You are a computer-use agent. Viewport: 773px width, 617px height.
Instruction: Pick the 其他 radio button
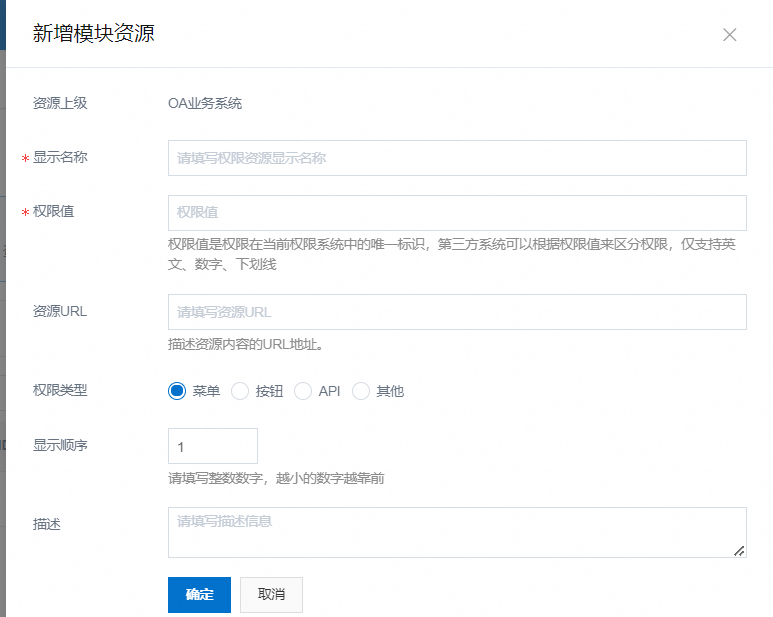[x=361, y=391]
